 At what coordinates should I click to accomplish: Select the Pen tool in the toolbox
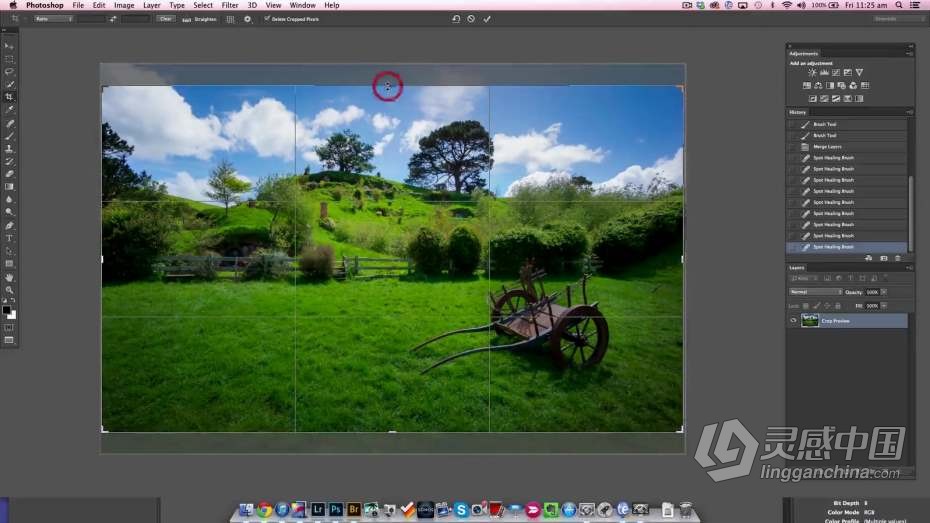pyautogui.click(x=9, y=225)
